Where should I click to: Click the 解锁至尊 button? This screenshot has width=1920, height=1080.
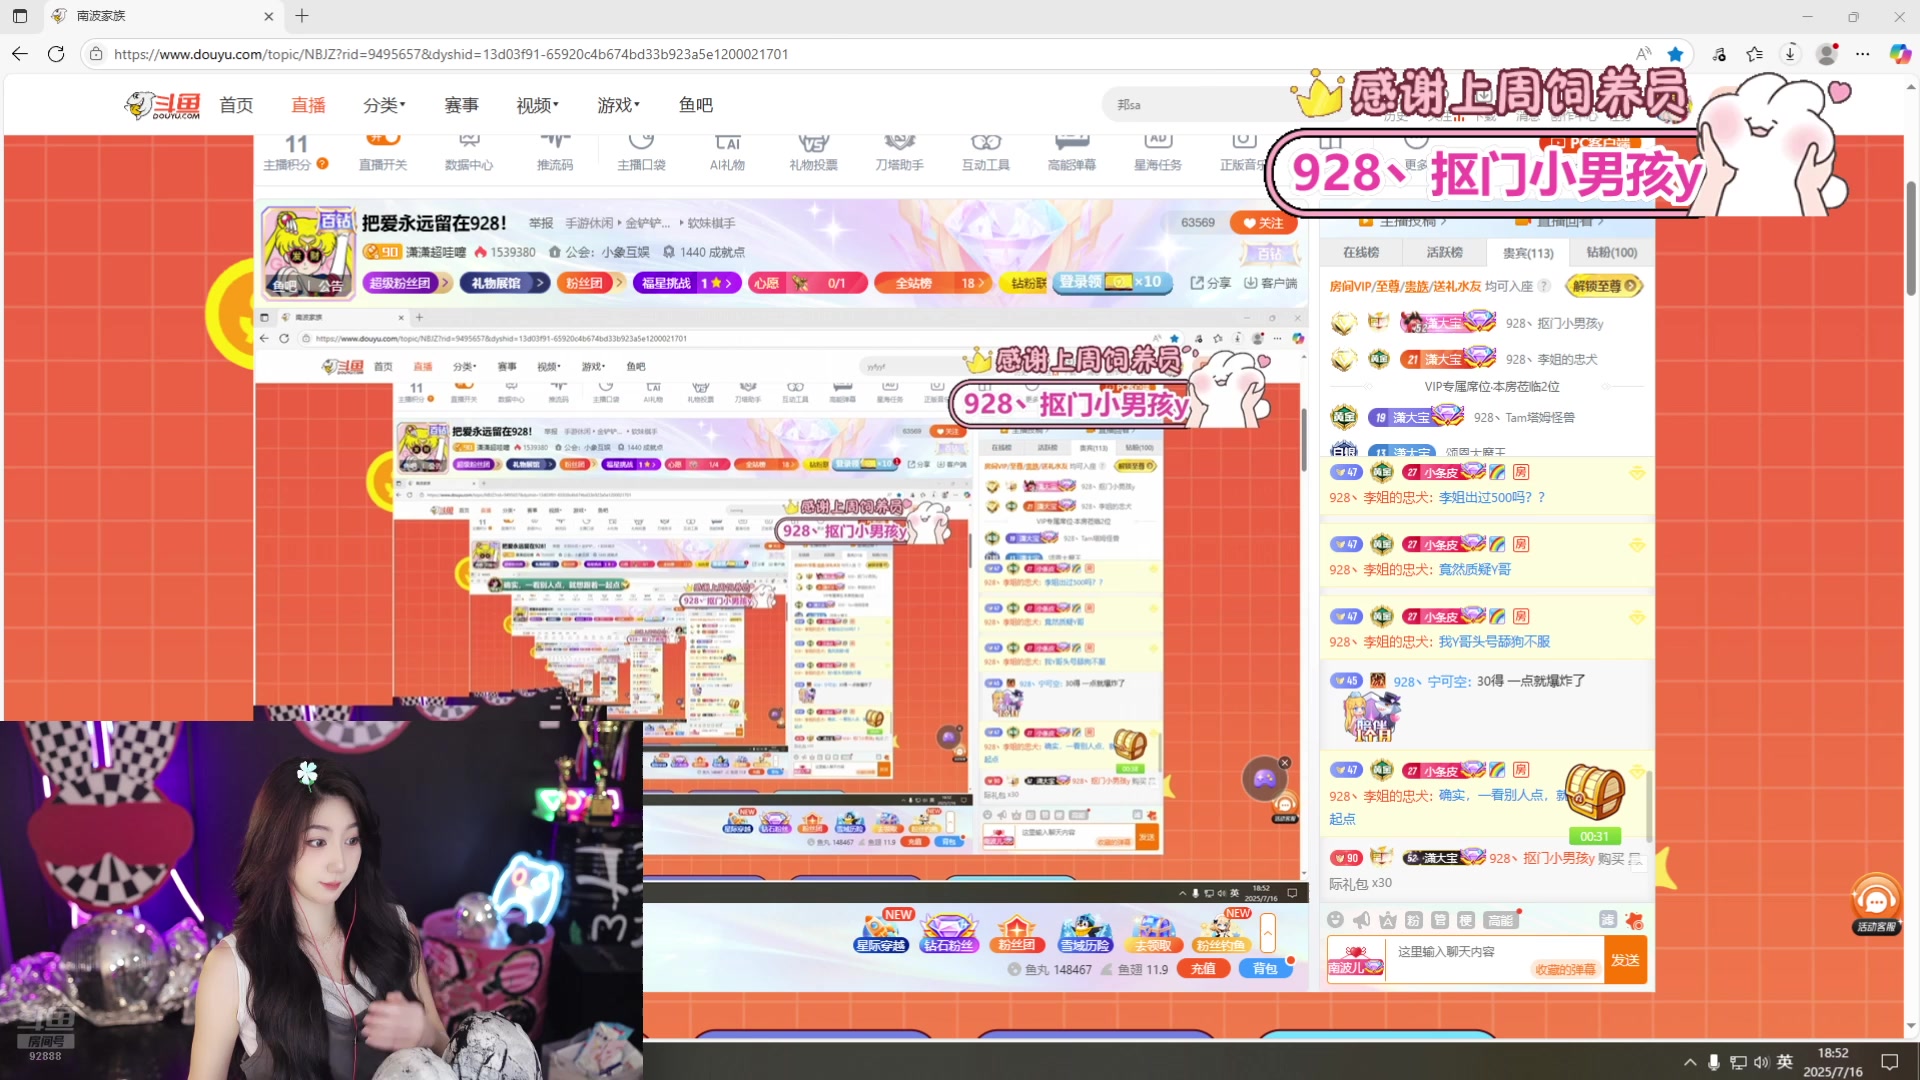(1604, 286)
